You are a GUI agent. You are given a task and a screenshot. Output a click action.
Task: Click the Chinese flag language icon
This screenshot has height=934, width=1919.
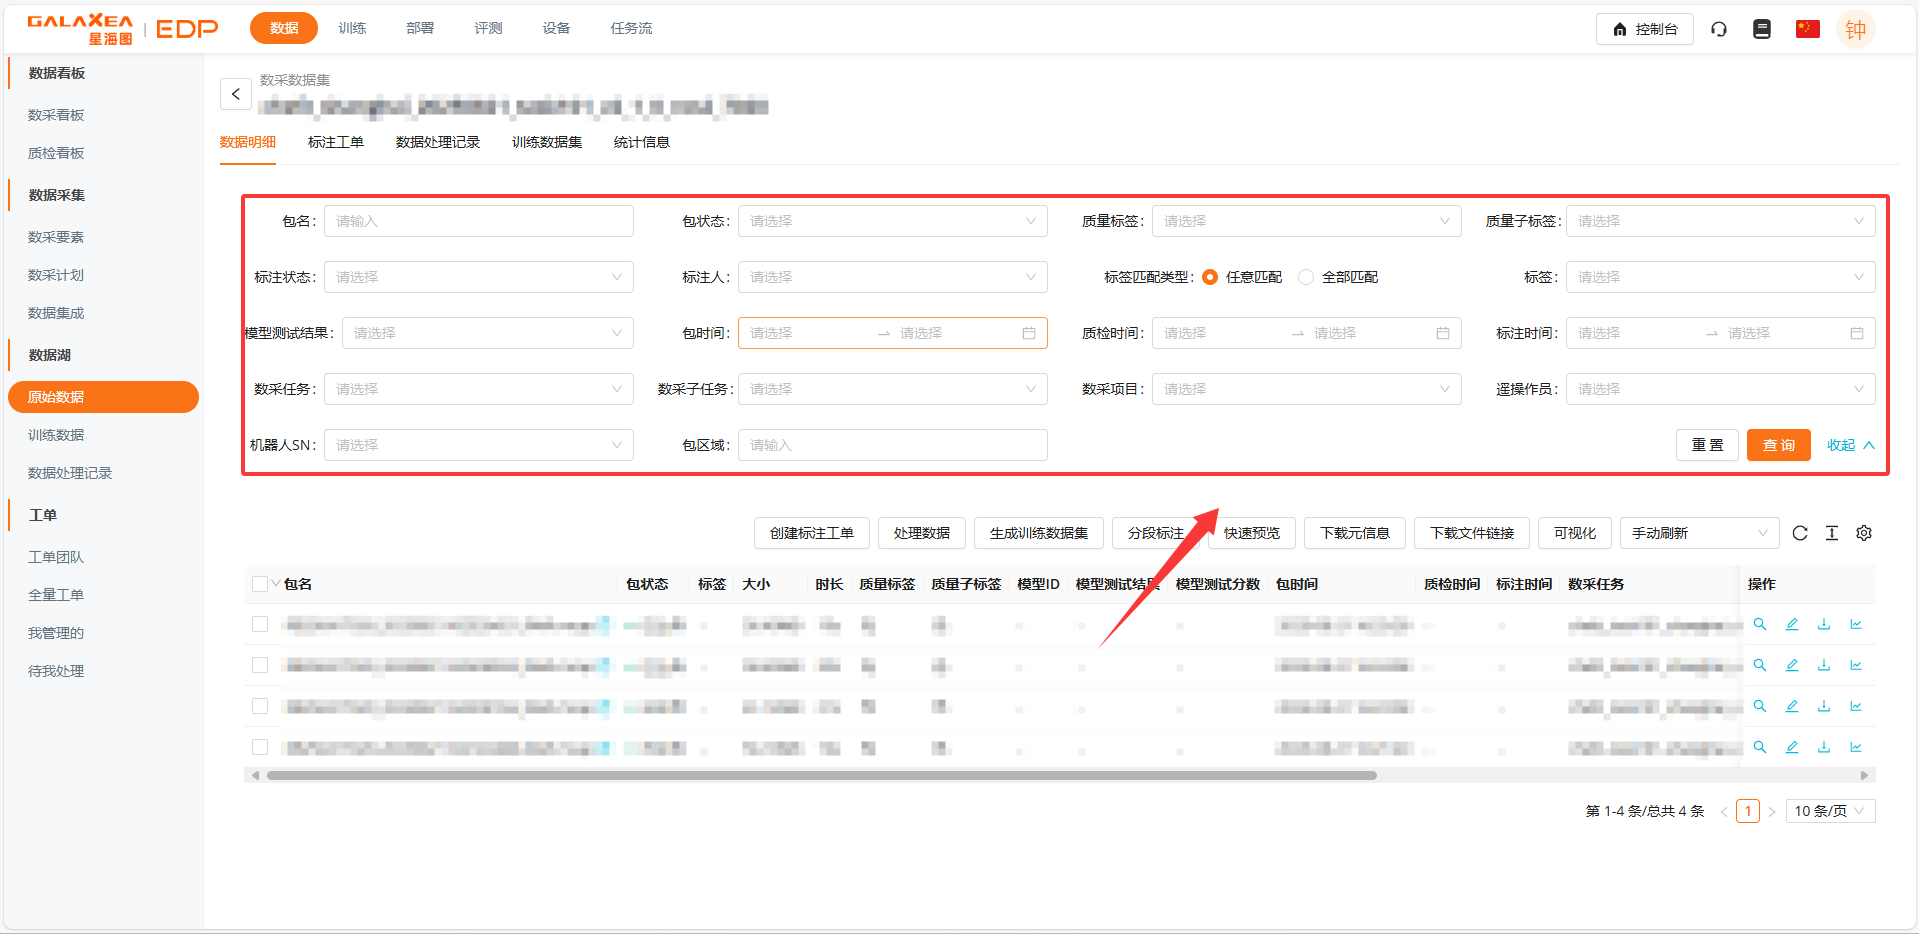1807,29
